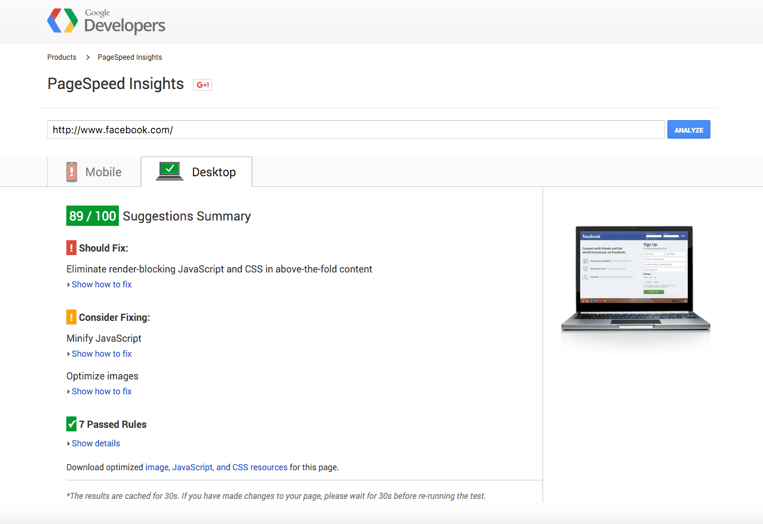The height and width of the screenshot is (524, 763).
Task: Select the Desktop tab
Action: [x=197, y=172]
